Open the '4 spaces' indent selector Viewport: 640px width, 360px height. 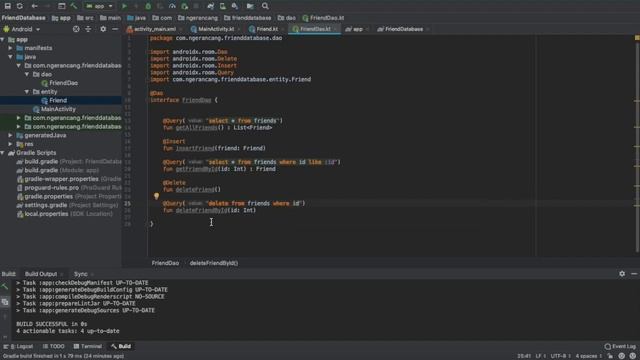588,356
